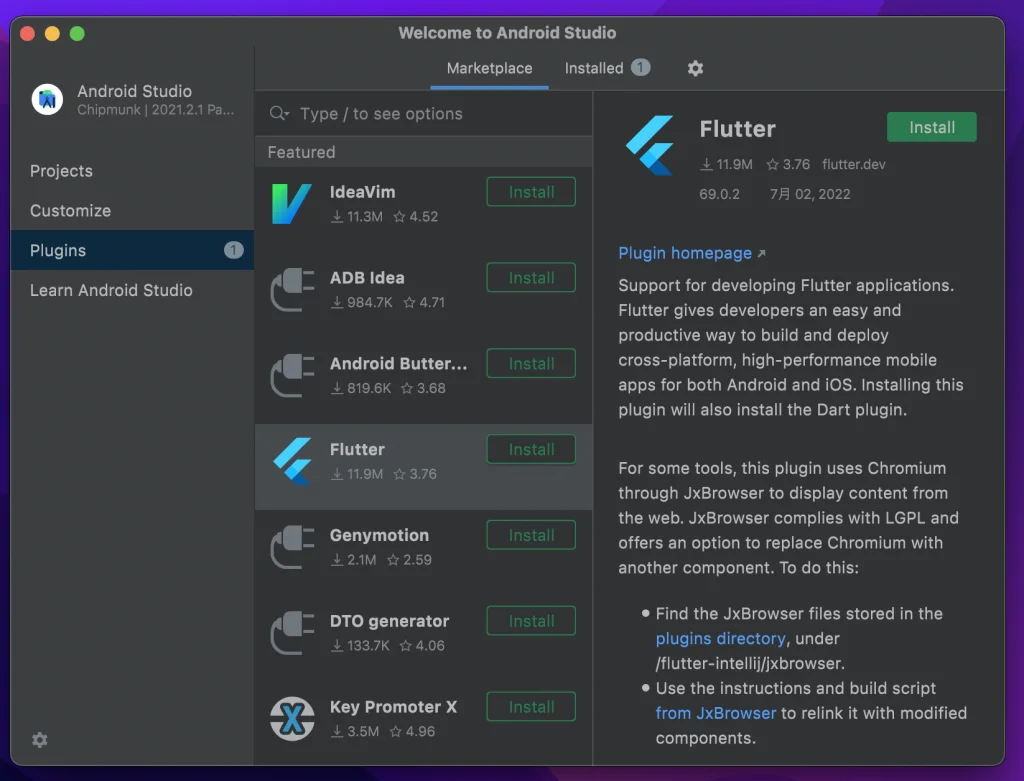Viewport: 1024px width, 781px height.
Task: Open Projects in the sidebar
Action: pos(61,171)
